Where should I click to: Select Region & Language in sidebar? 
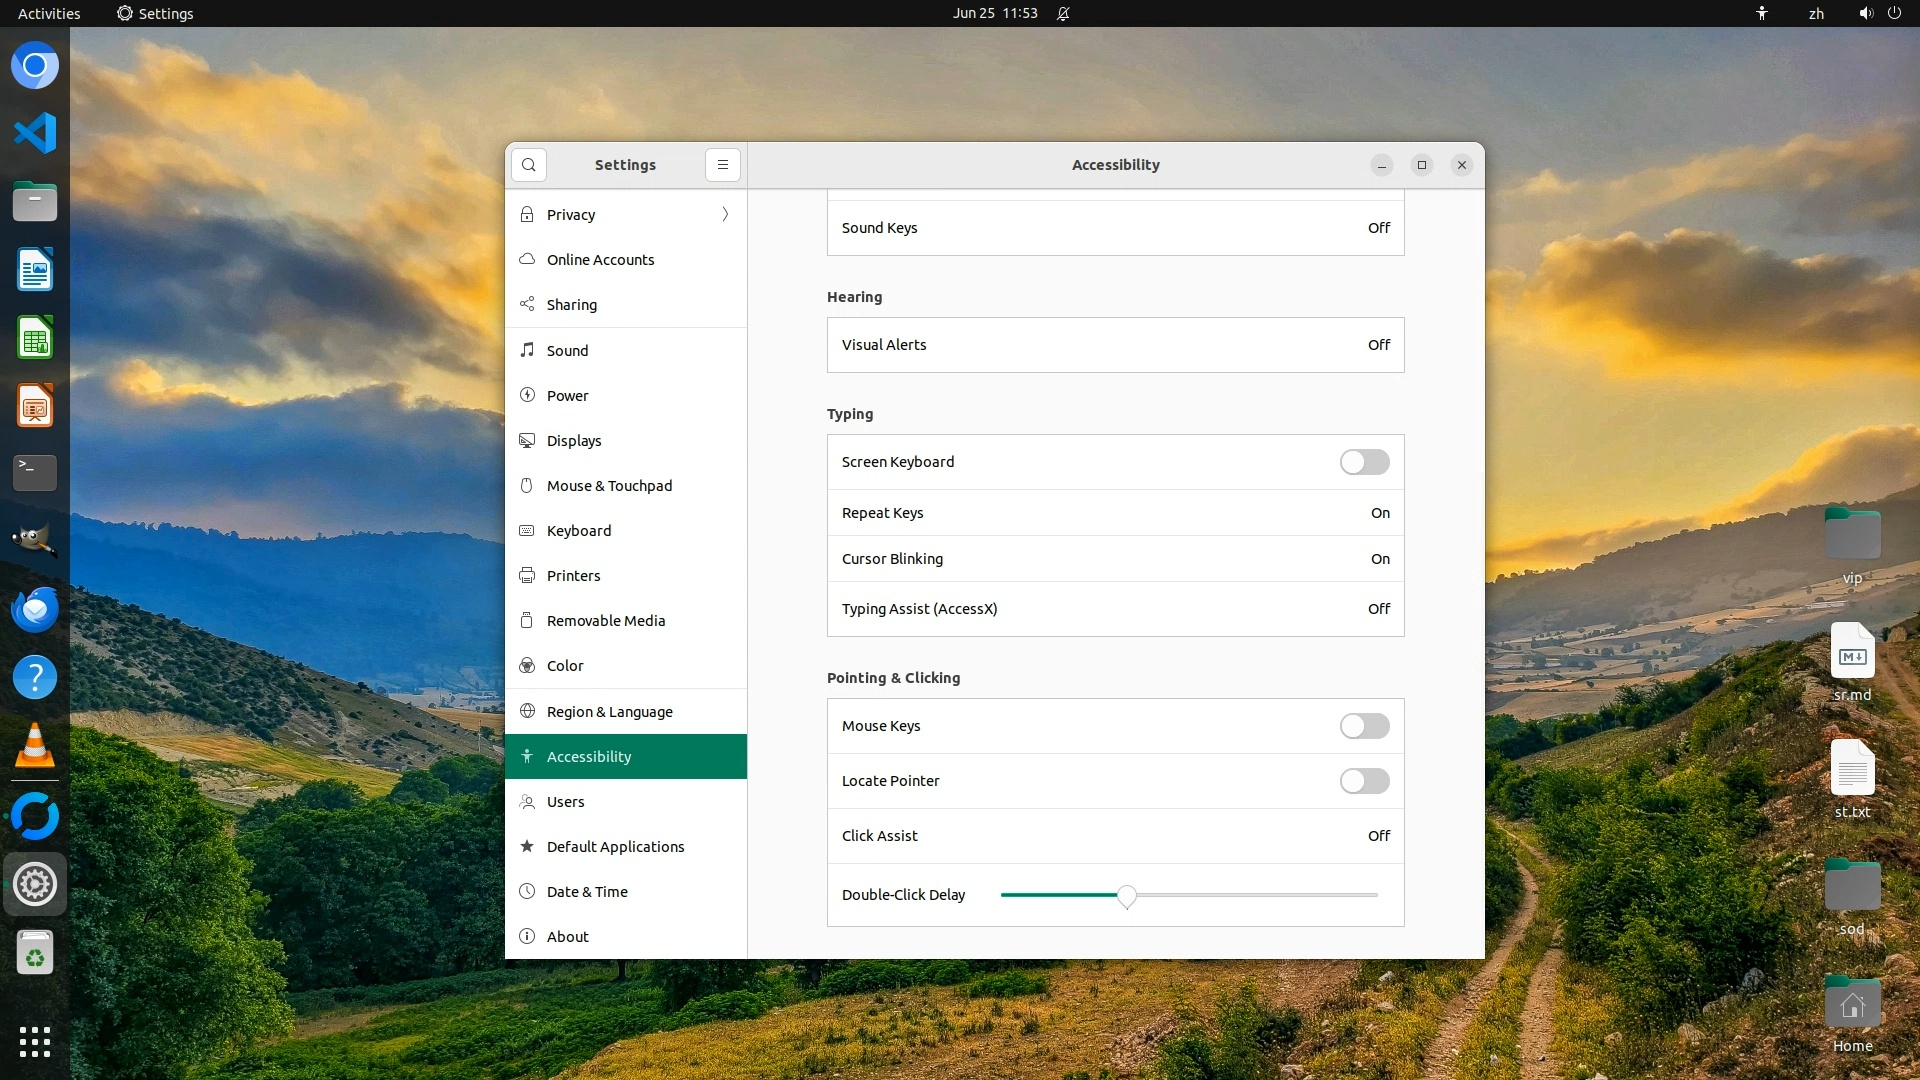609,712
